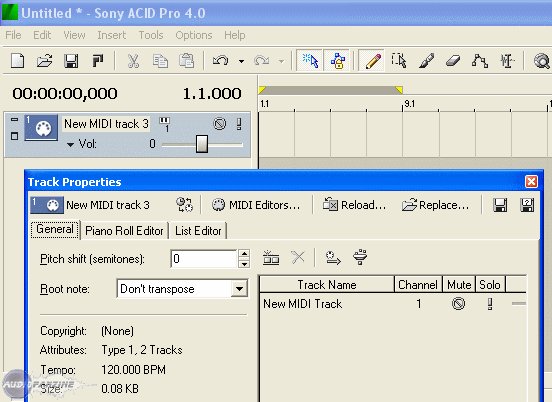
Task: Select New MIDI track 3 name in track header
Action: (106, 124)
